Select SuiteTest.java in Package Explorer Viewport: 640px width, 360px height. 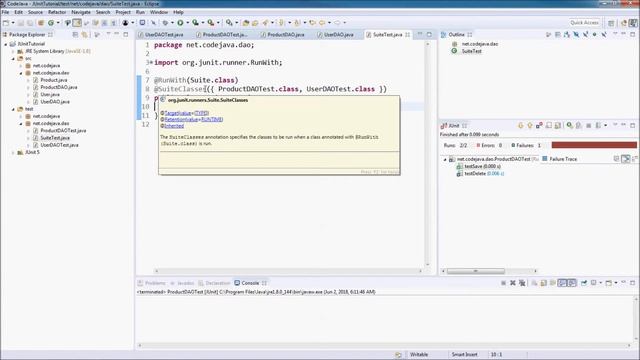pos(55,138)
